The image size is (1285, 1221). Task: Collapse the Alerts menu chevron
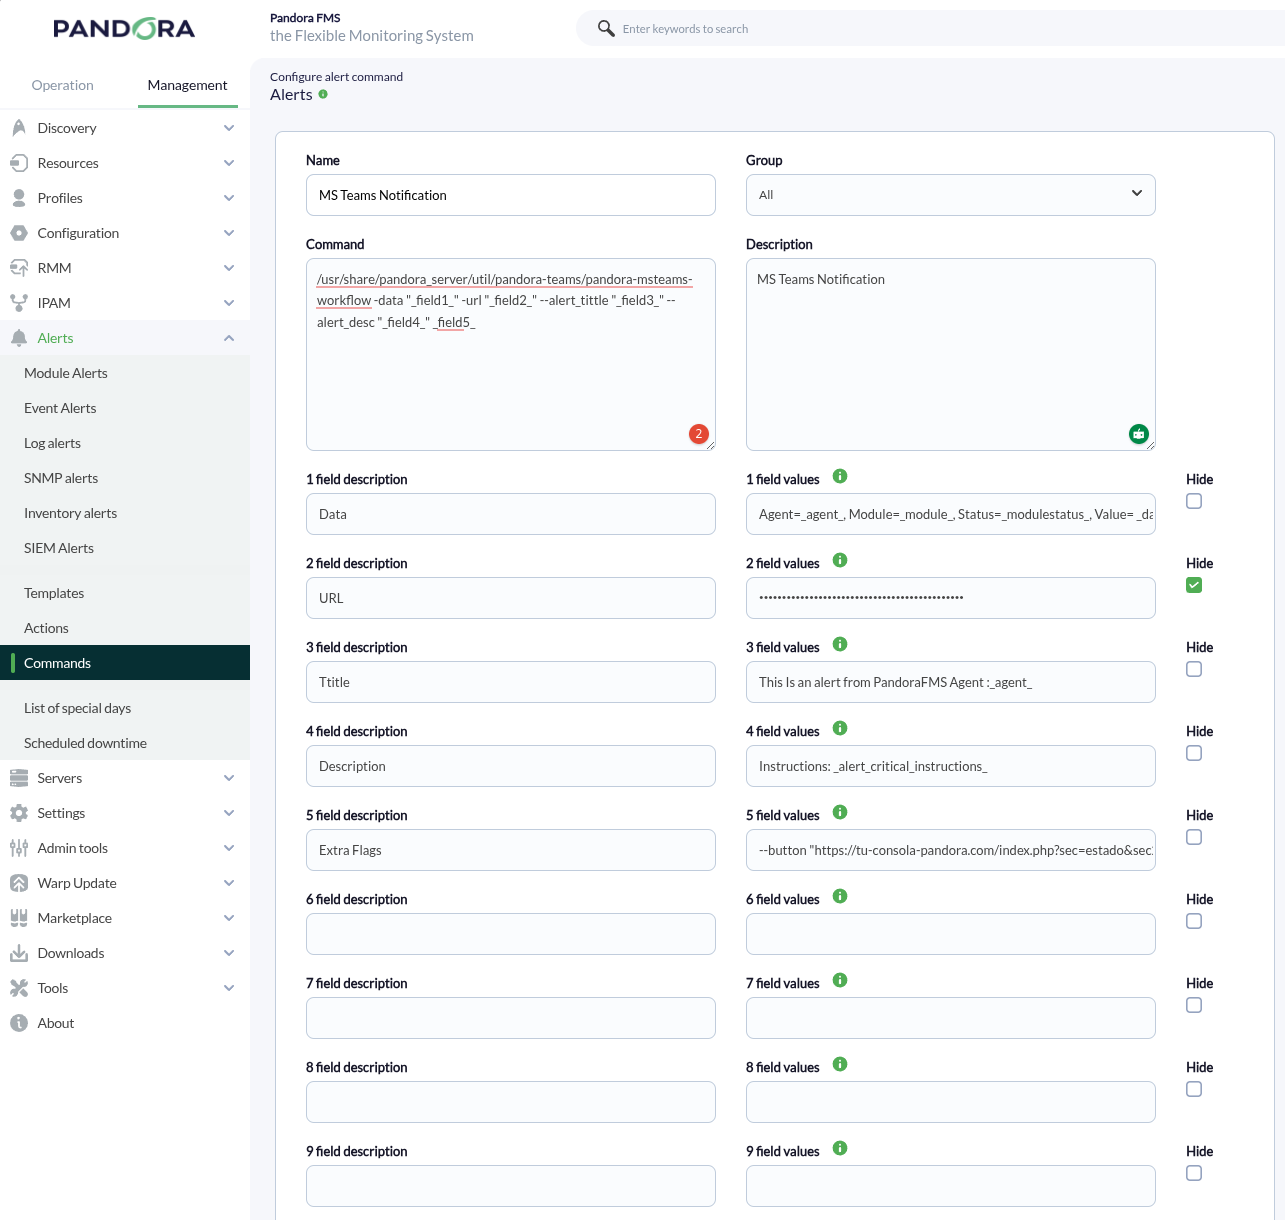229,338
